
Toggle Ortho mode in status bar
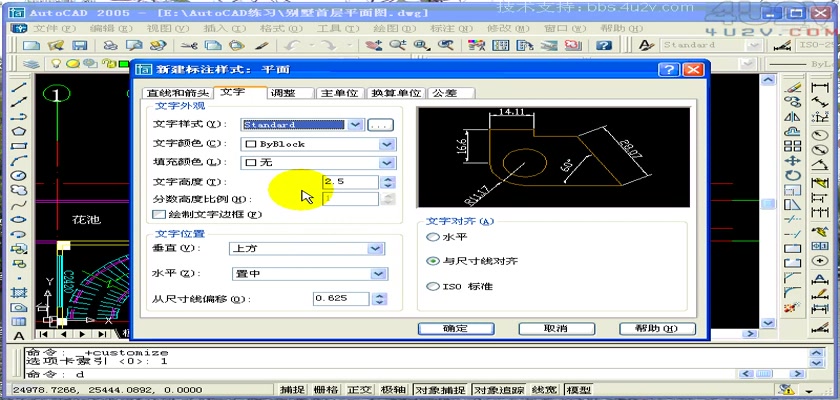click(359, 390)
